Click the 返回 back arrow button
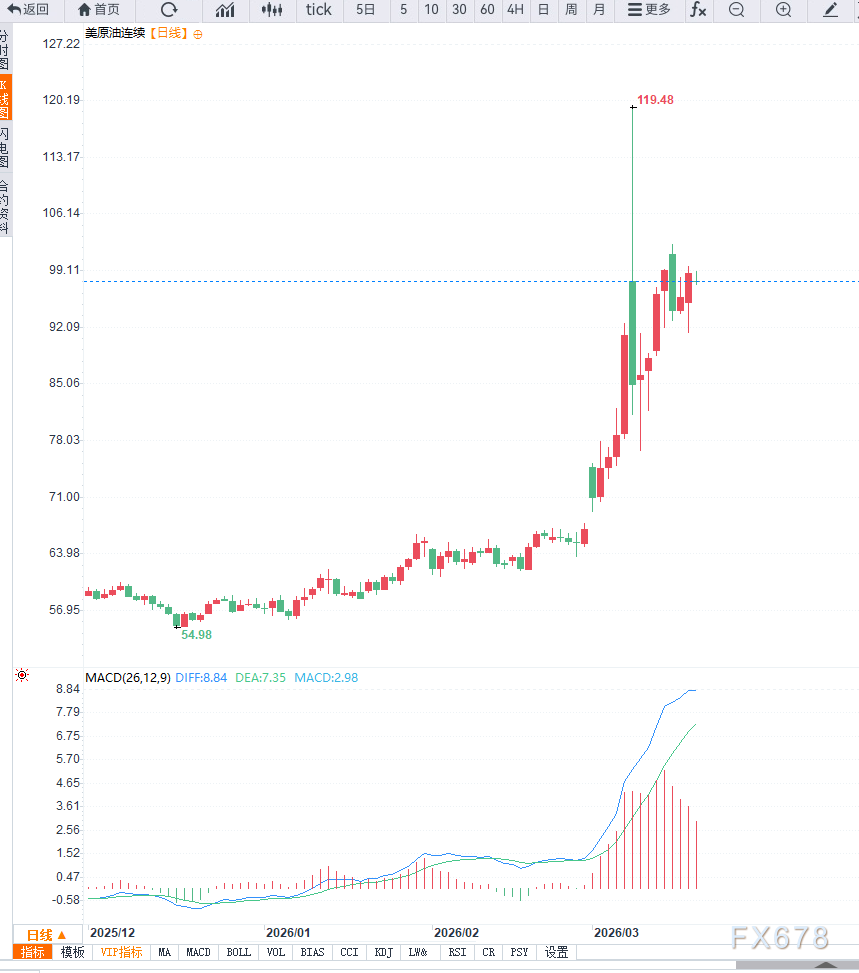This screenshot has height=973, width=859. click(28, 10)
